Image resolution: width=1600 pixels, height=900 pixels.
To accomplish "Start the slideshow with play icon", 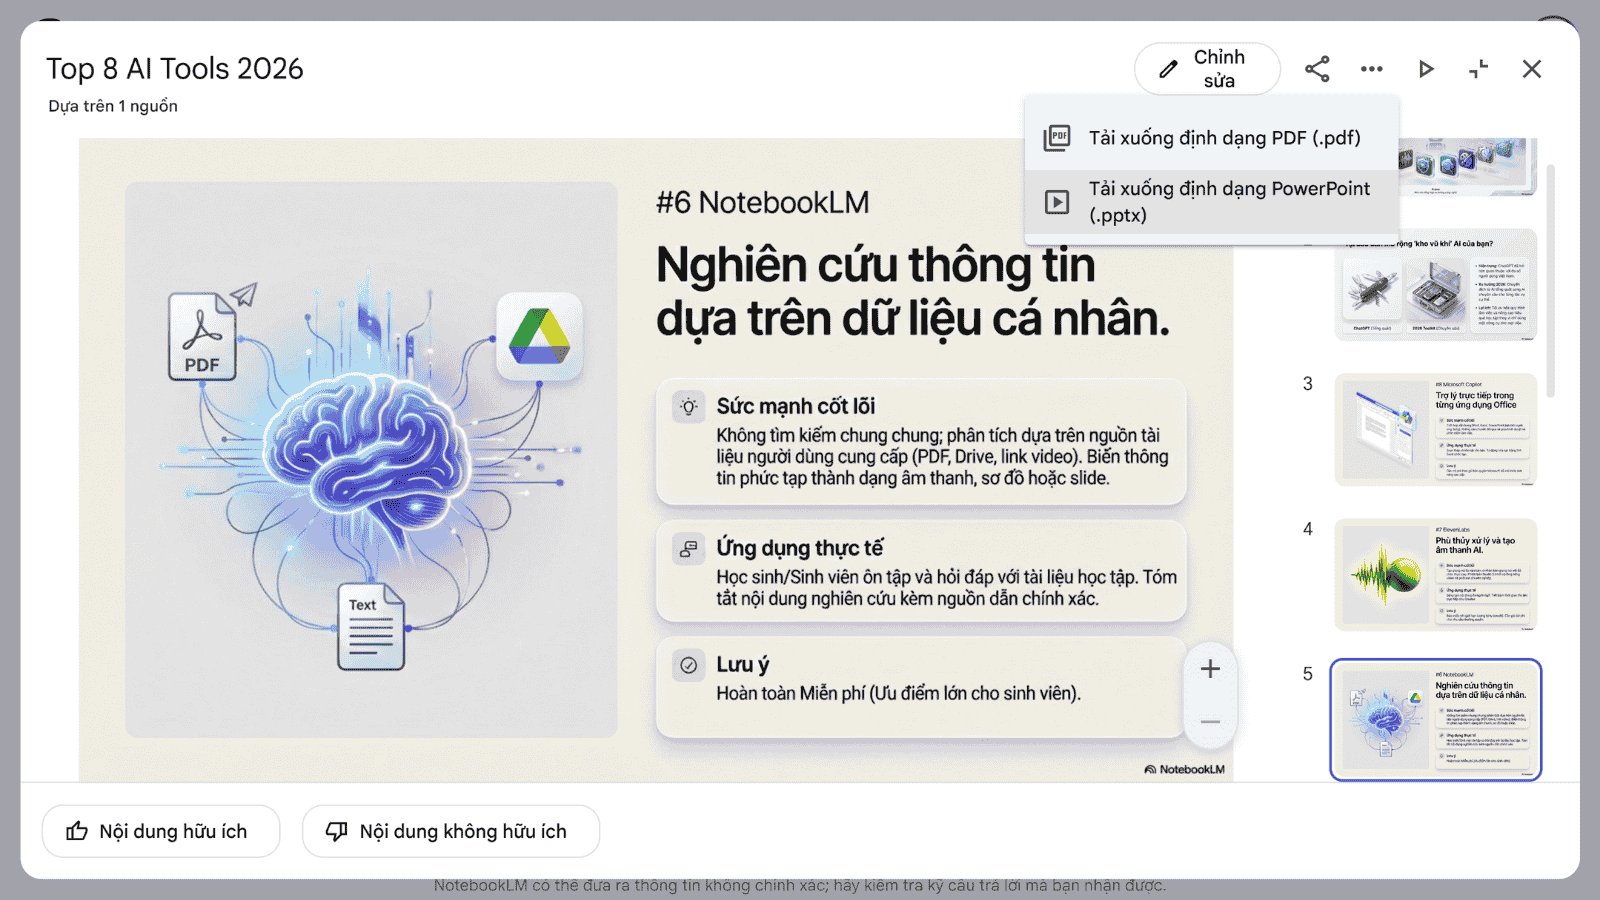I will point(1425,69).
